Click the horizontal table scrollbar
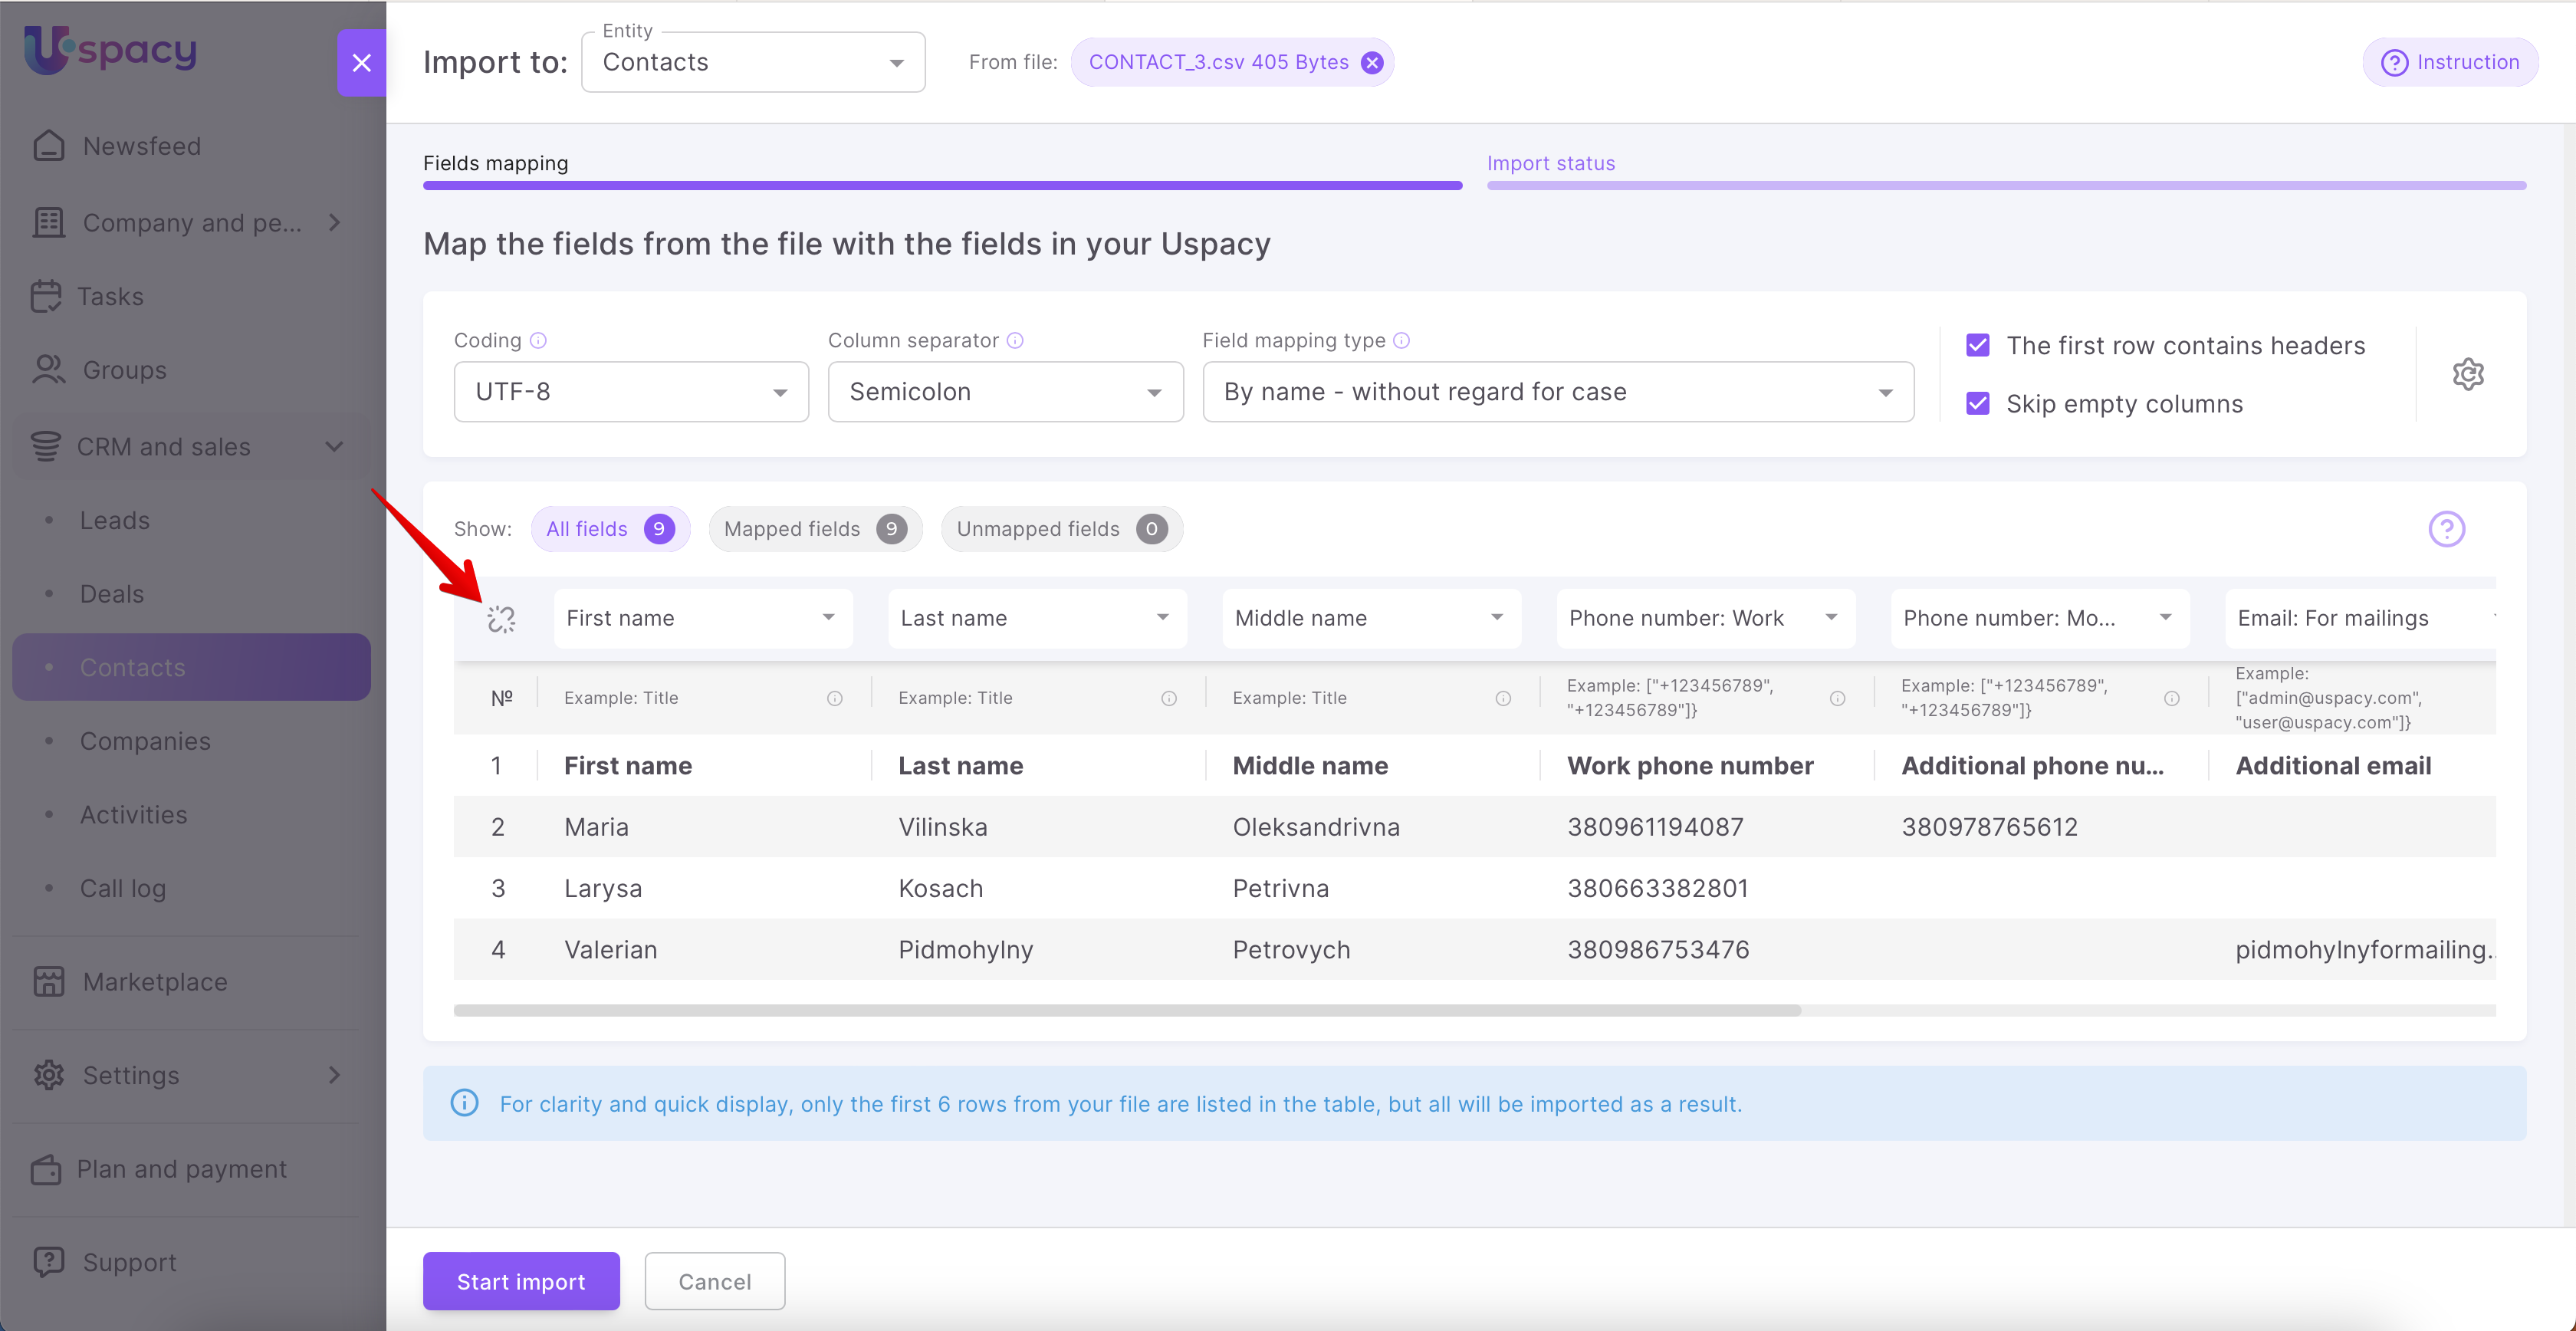Screen dimensions: 2576x1331 click(x=1127, y=1011)
